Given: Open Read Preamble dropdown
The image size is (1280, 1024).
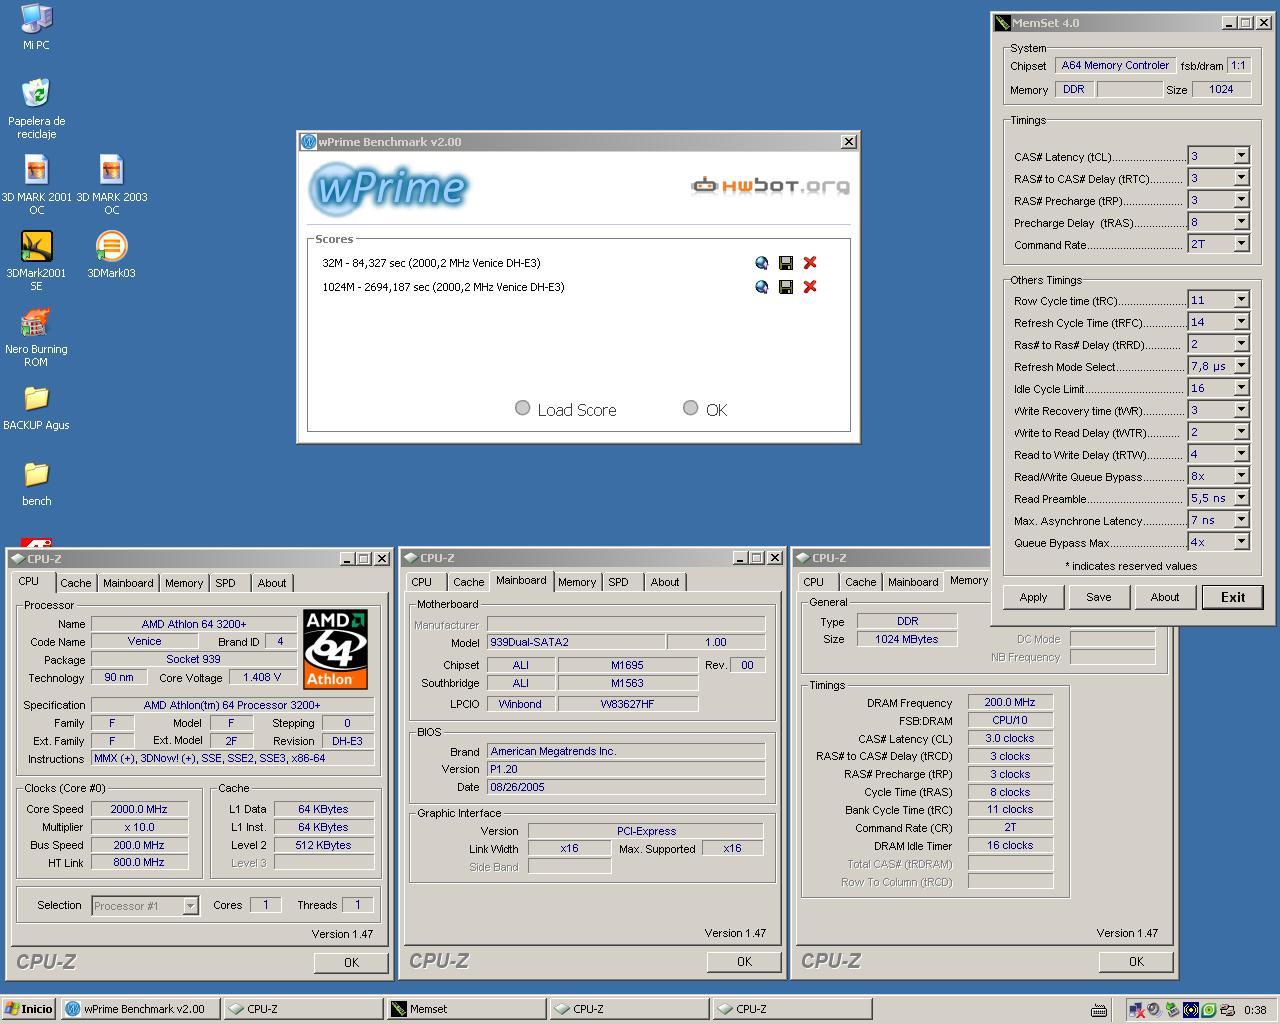Looking at the screenshot, I should (1241, 498).
